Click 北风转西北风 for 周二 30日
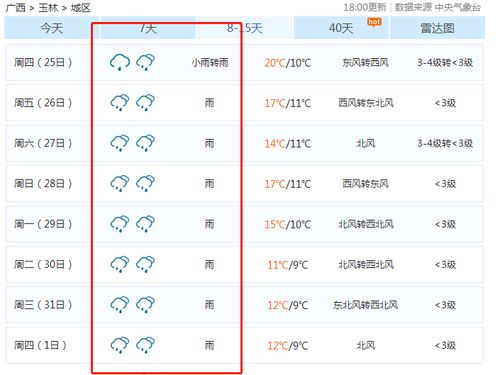Viewport: 500px width, 375px height. tap(366, 264)
